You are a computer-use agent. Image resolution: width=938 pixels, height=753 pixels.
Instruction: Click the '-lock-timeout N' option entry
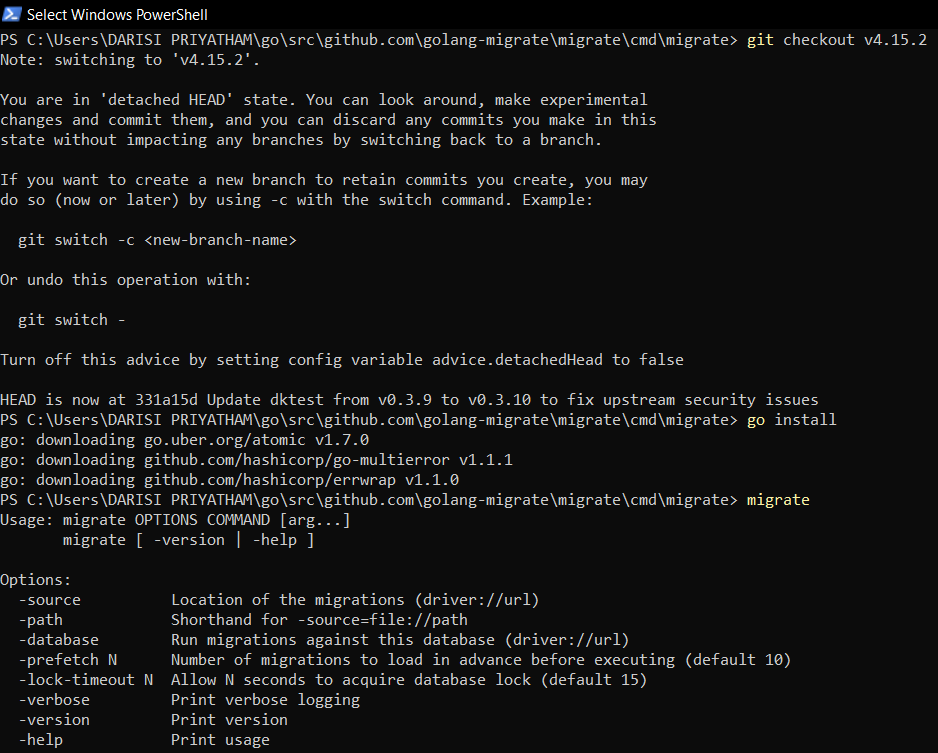tap(85, 680)
